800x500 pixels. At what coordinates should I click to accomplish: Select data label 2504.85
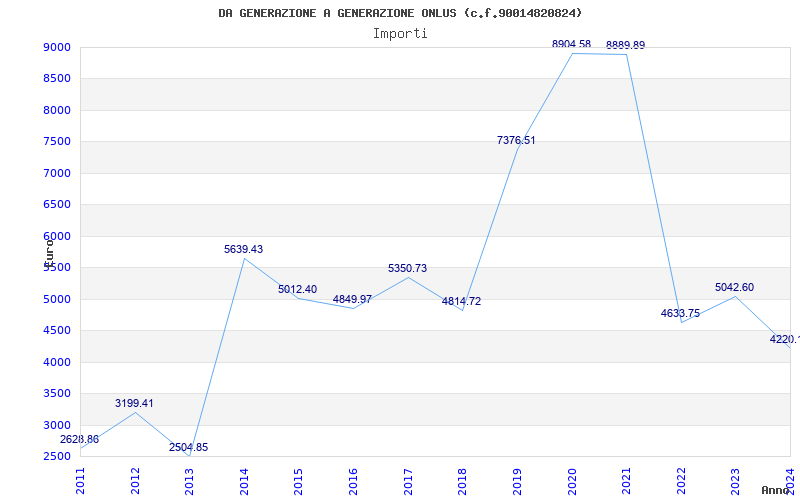pyautogui.click(x=189, y=447)
